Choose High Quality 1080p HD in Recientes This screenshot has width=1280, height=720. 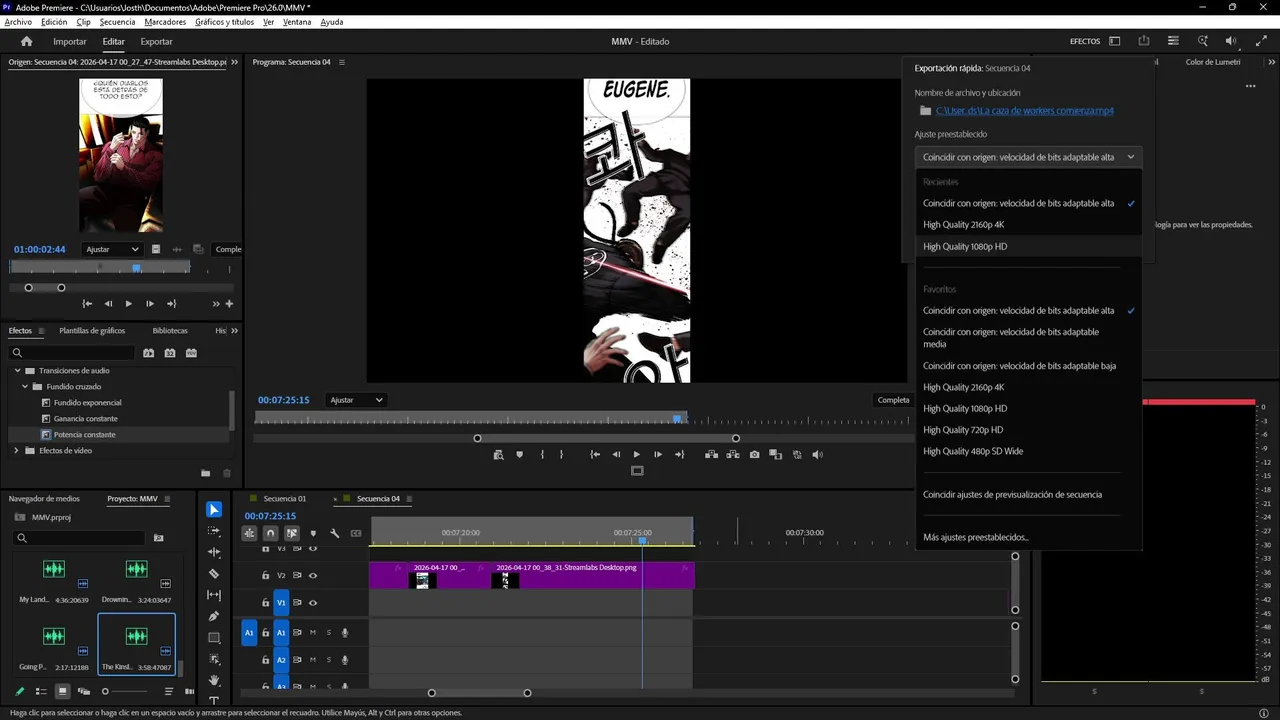point(1028,246)
